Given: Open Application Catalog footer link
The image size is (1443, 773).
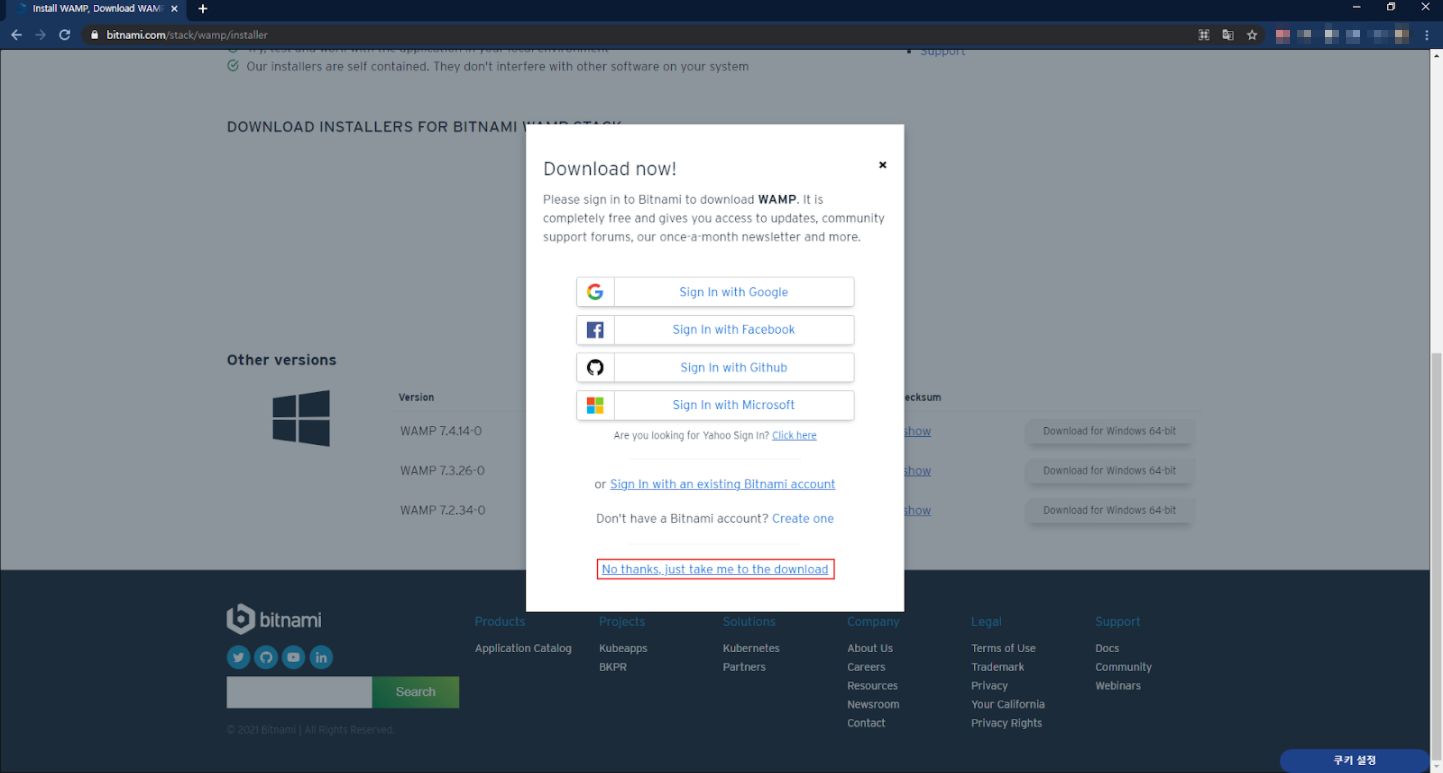Looking at the screenshot, I should (x=523, y=649).
